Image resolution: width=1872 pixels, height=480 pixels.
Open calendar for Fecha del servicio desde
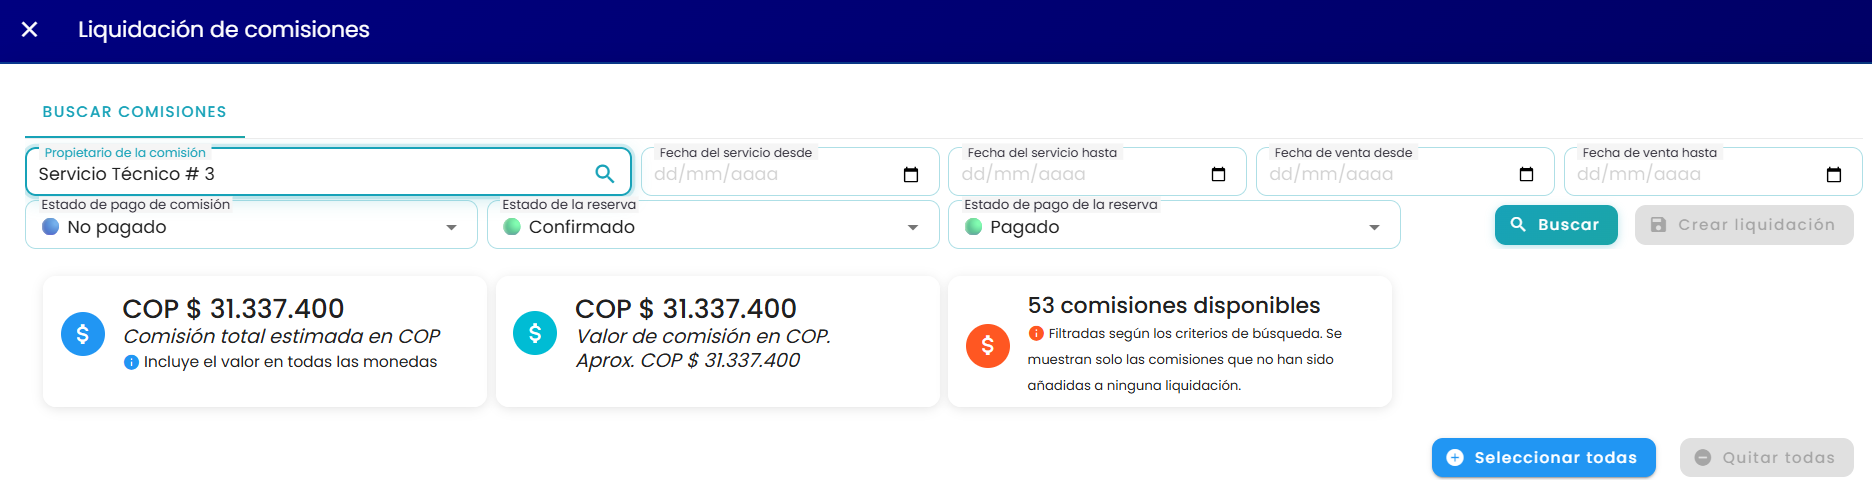pyautogui.click(x=911, y=174)
